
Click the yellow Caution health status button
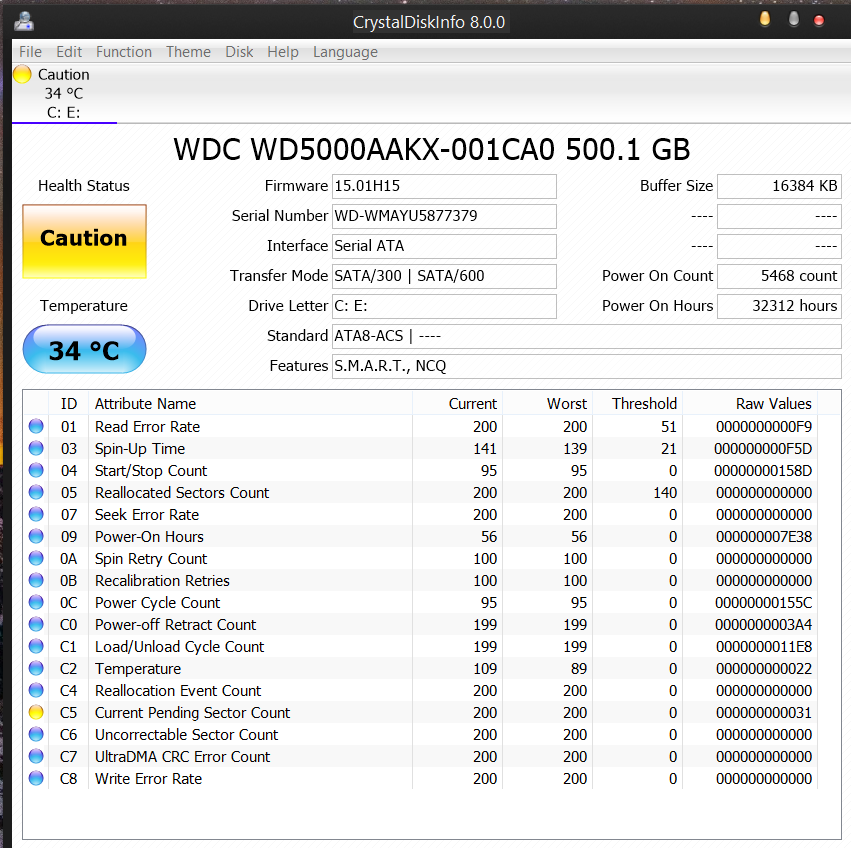(84, 241)
